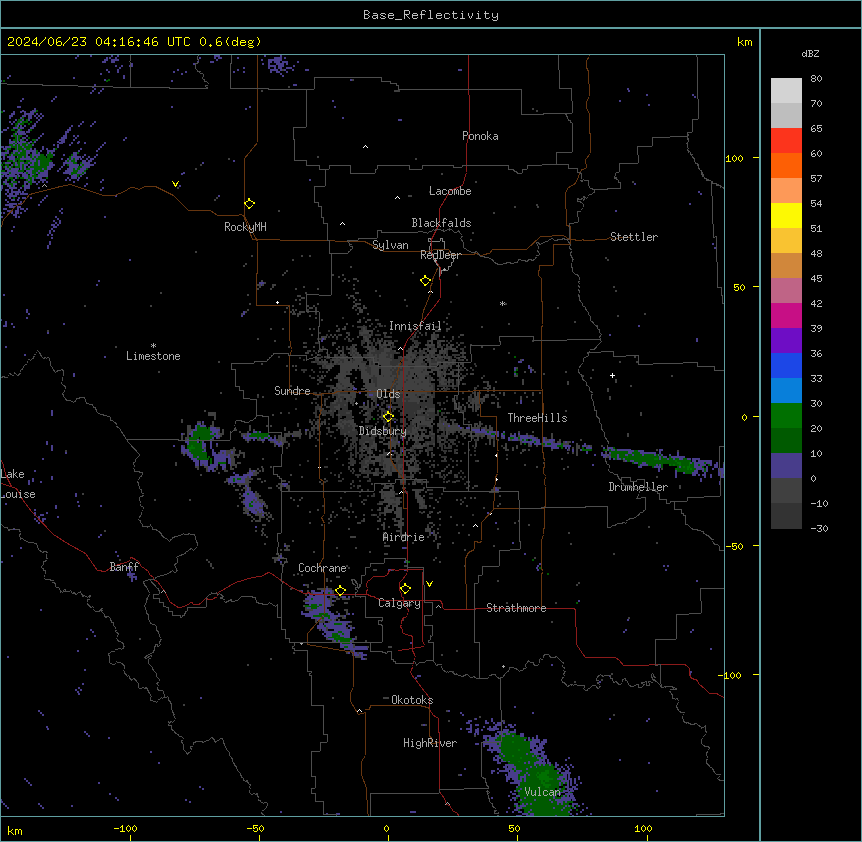This screenshot has height=842, width=862.
Task: Click the -30 value at legend bottom
Action: tap(819, 528)
